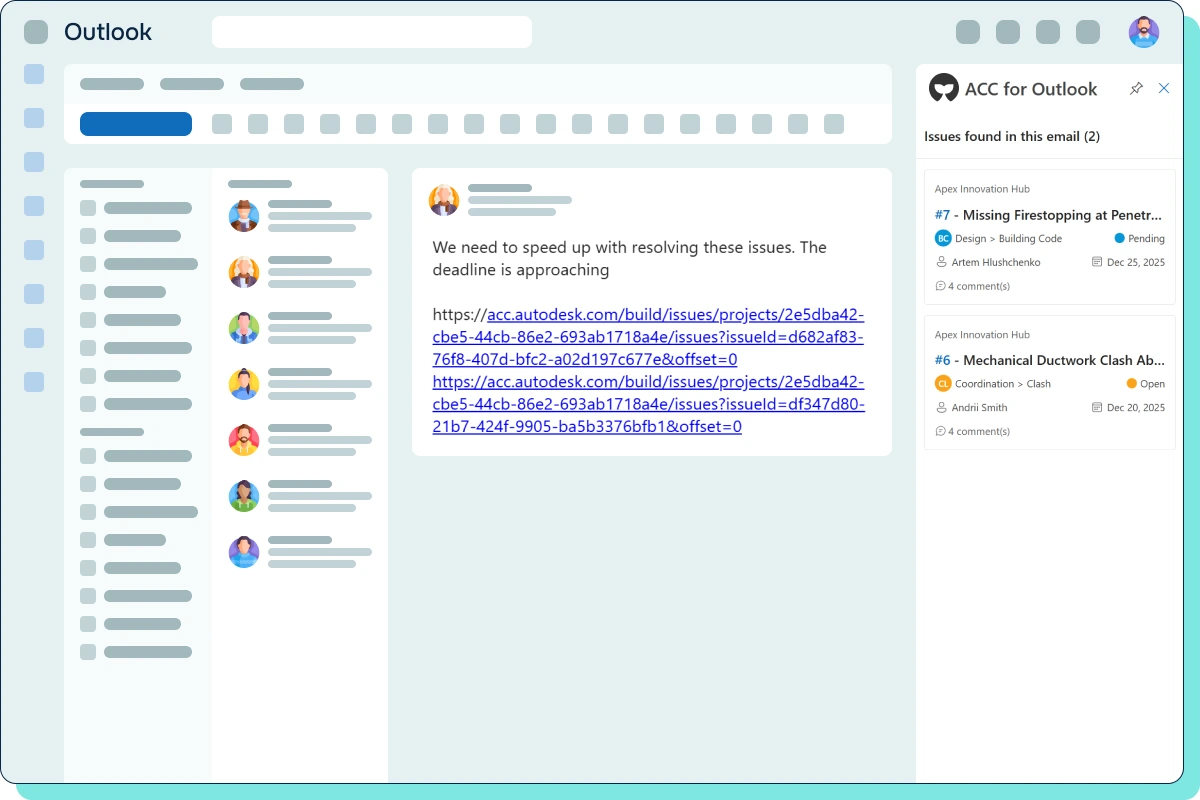Click 'Open' status label
Image resolution: width=1200 pixels, height=800 pixels.
[1153, 384]
